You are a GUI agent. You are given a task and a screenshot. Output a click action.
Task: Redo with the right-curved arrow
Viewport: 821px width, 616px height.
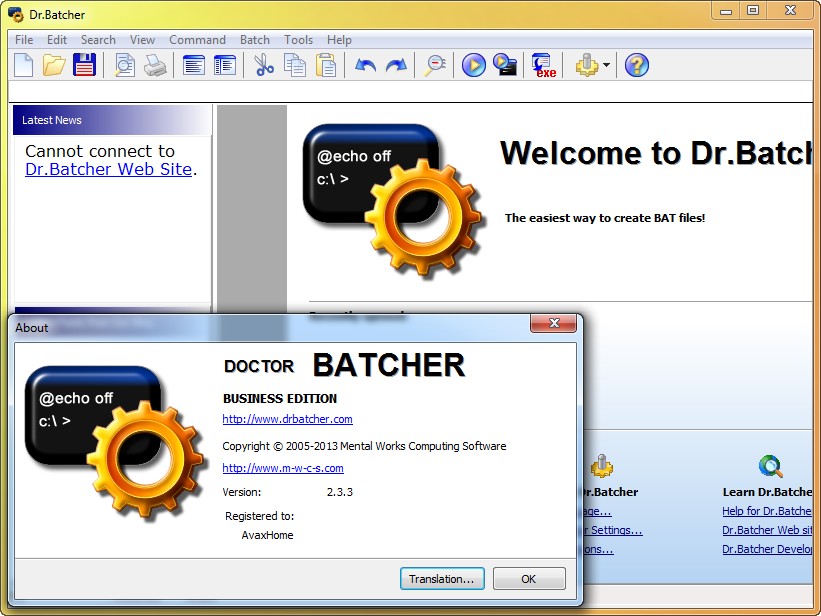click(396, 65)
